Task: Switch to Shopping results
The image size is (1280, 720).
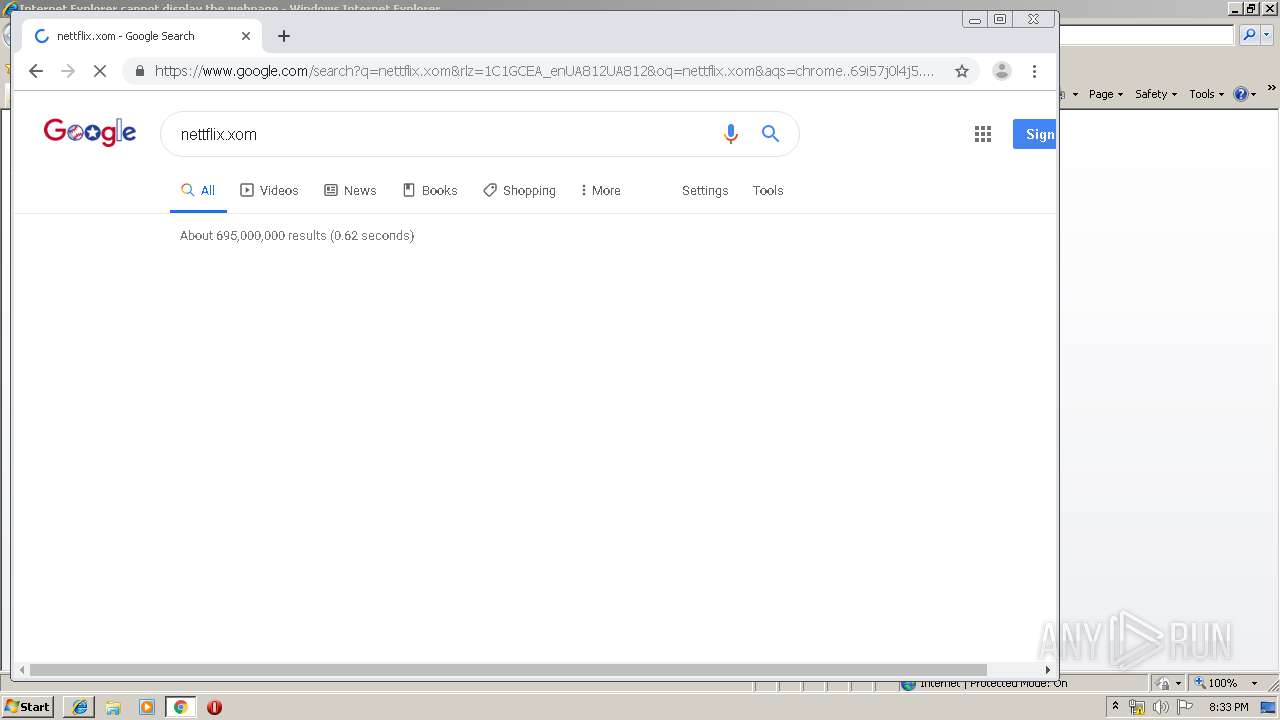Action: (519, 190)
